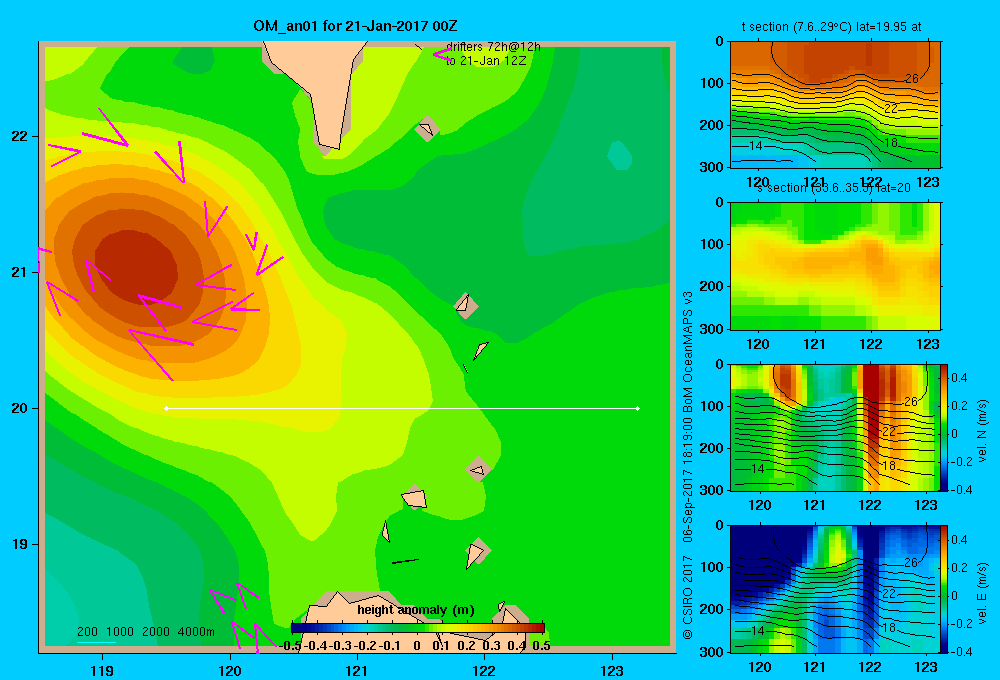Click the '© CSIRO 2017' copyright text

pos(688,598)
